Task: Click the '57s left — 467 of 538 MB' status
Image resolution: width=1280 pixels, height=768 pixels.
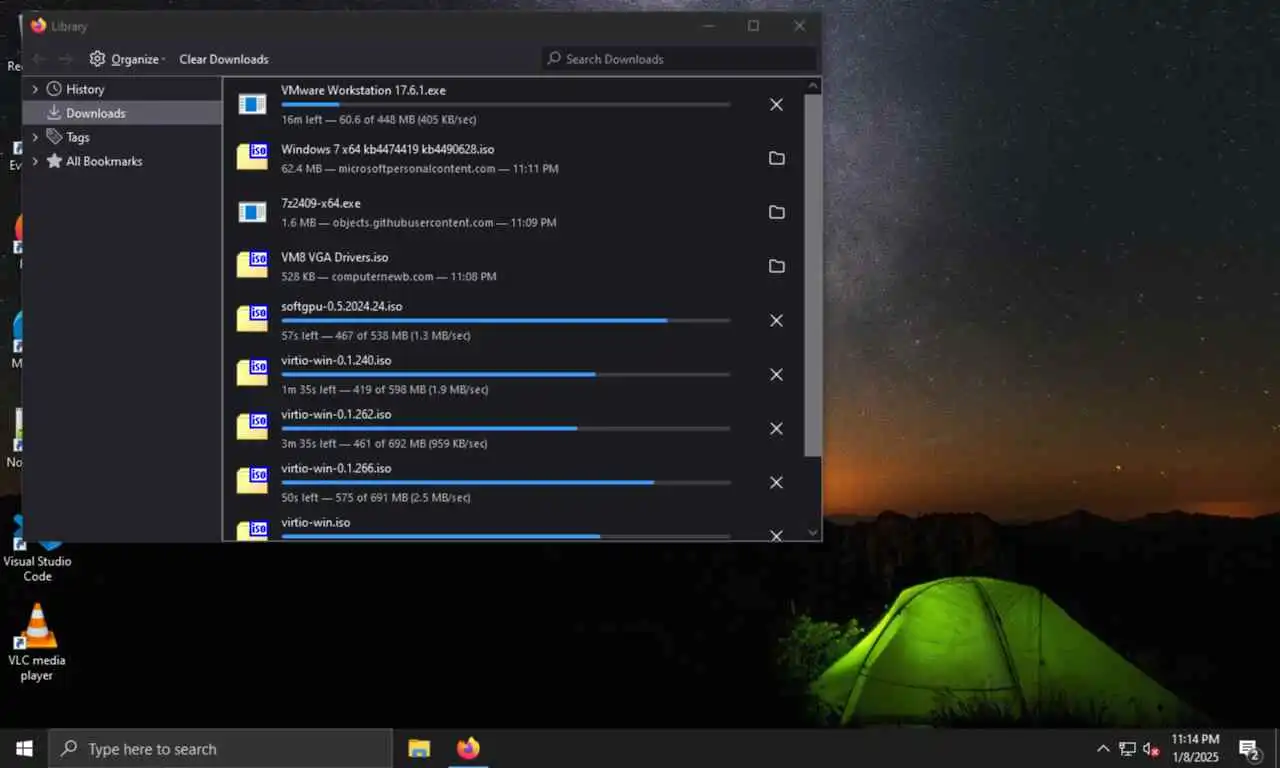Action: coord(376,336)
